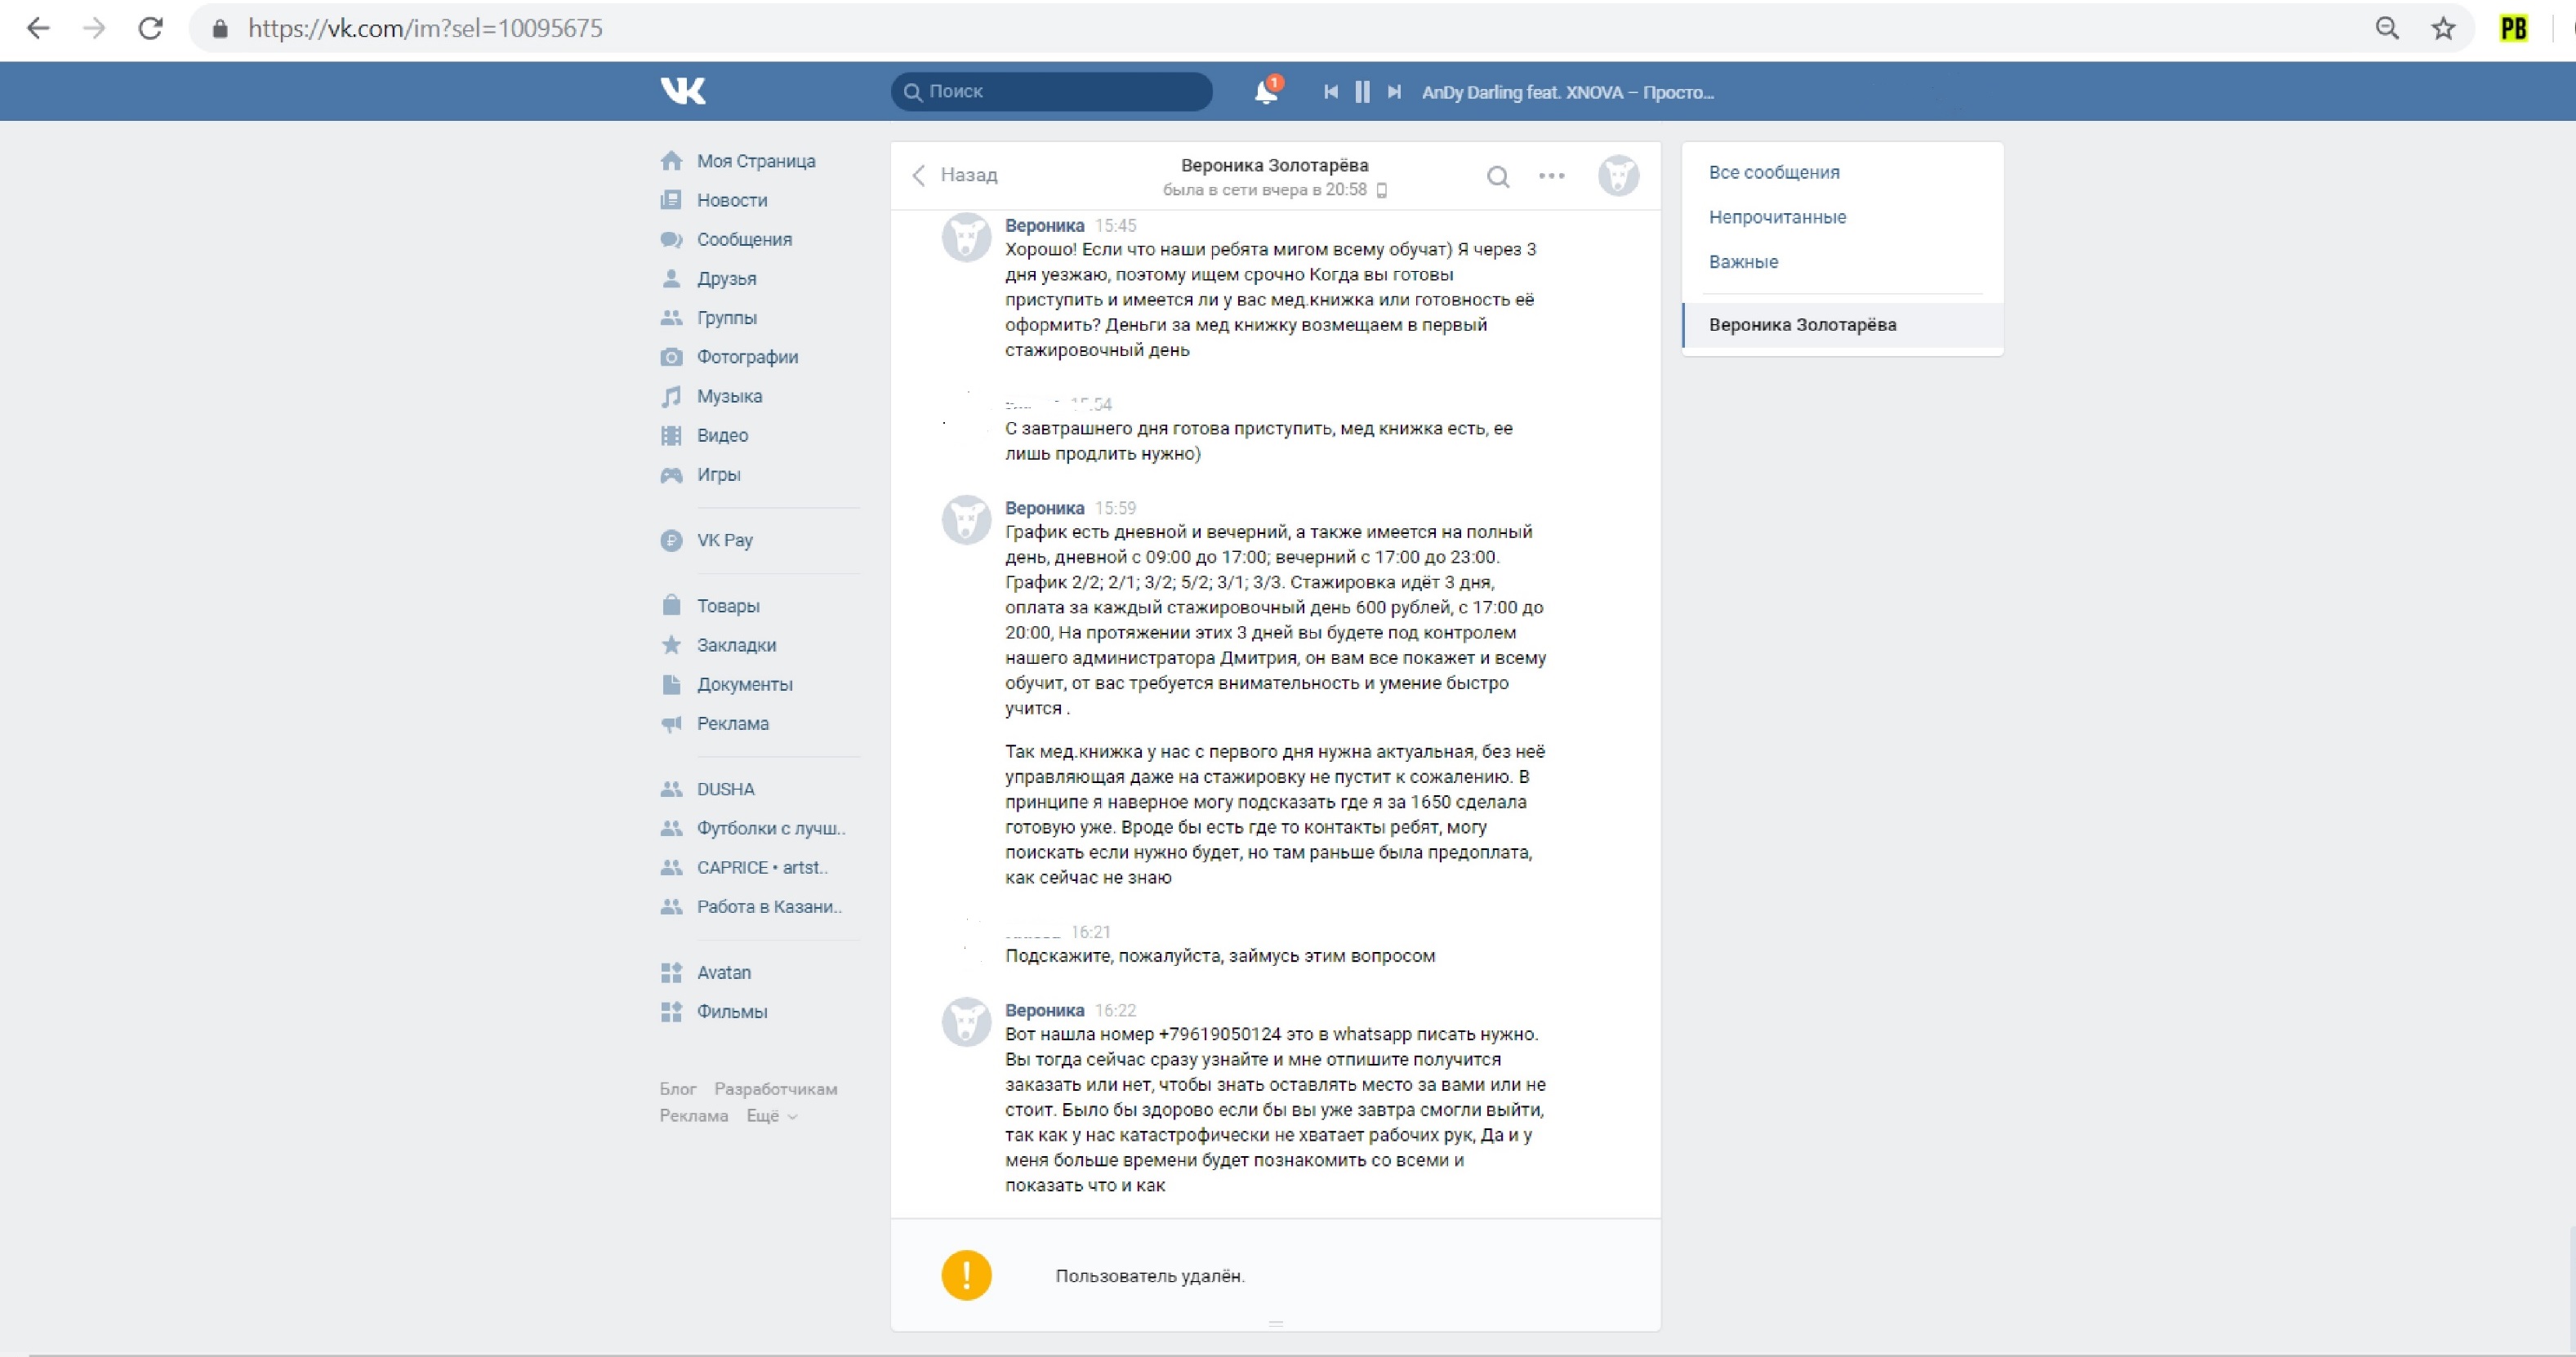Viewport: 2576px width, 1357px height.
Task: Skip to previous track in header player
Action: 1331,92
